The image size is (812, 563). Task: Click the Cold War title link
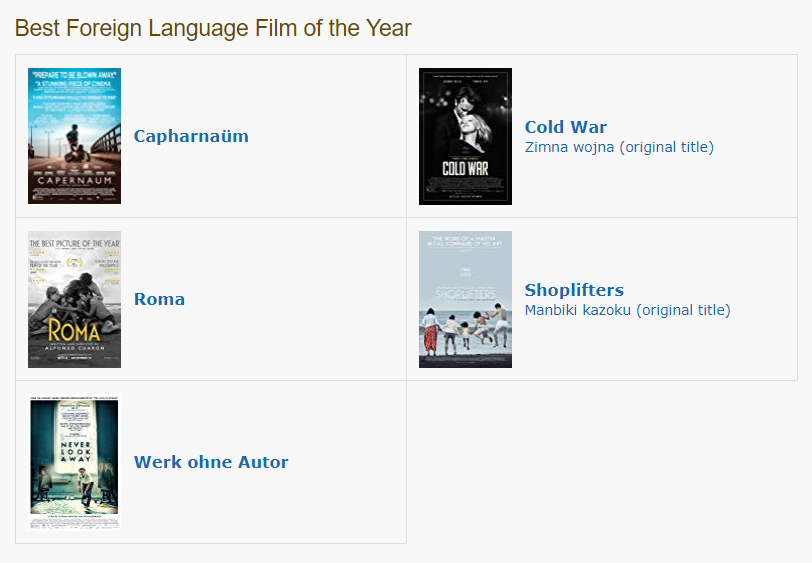tap(566, 127)
